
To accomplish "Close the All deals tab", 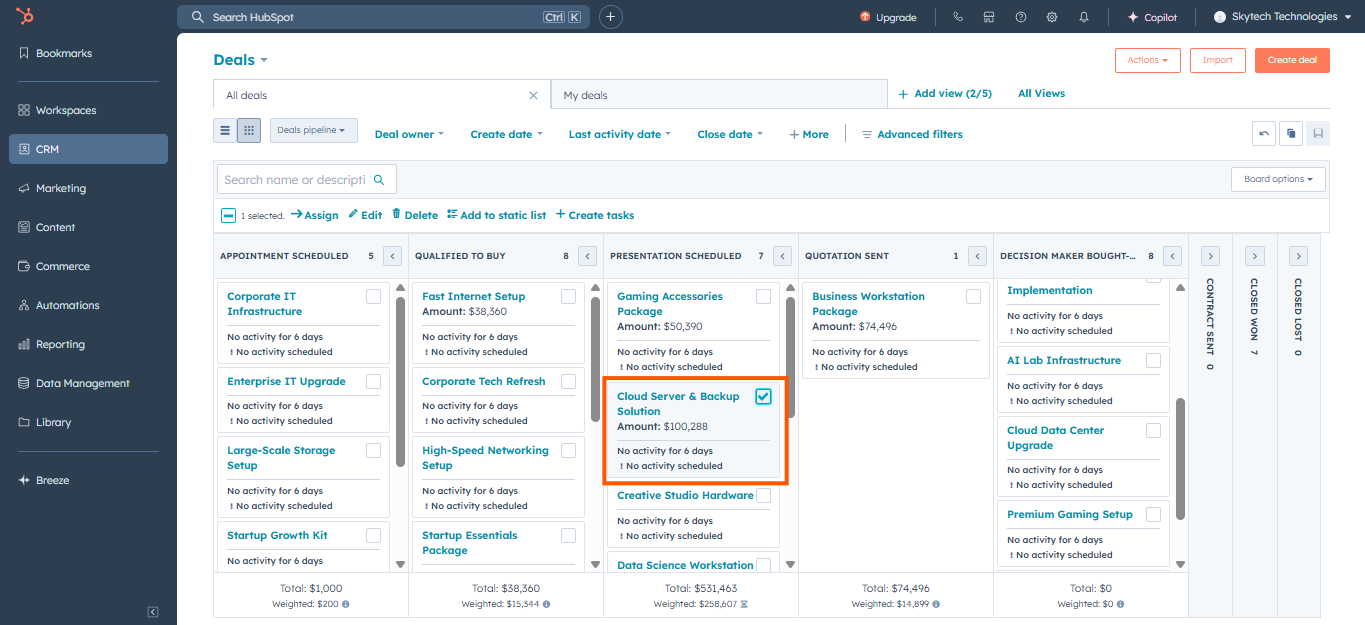I will coord(533,95).
